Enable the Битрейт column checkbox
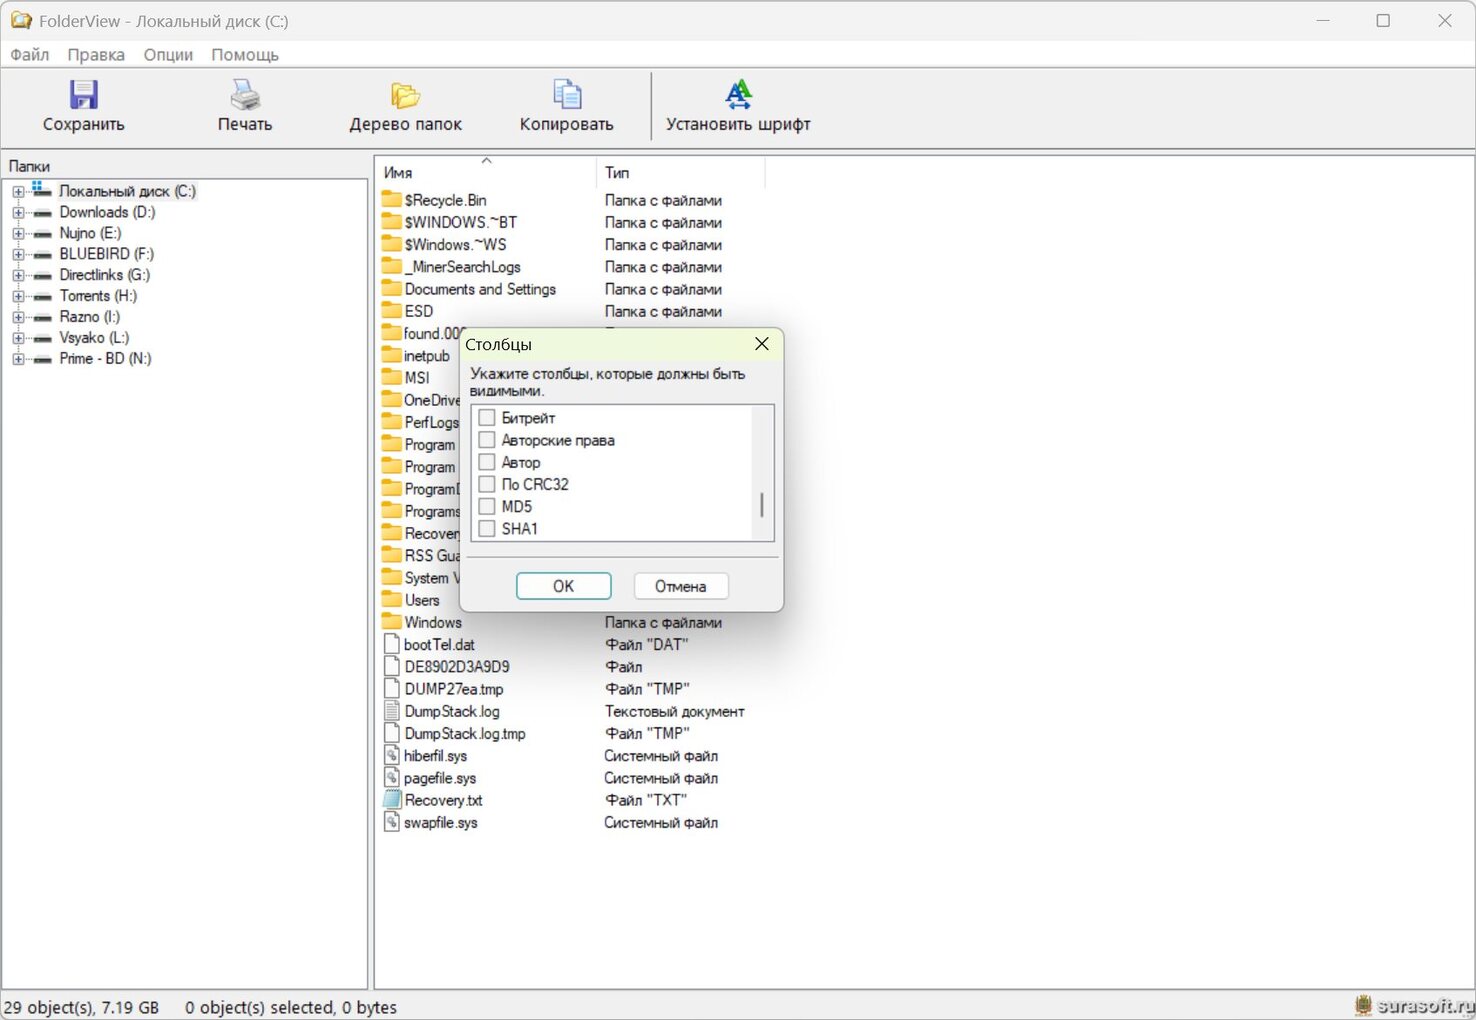1476x1020 pixels. (x=487, y=418)
